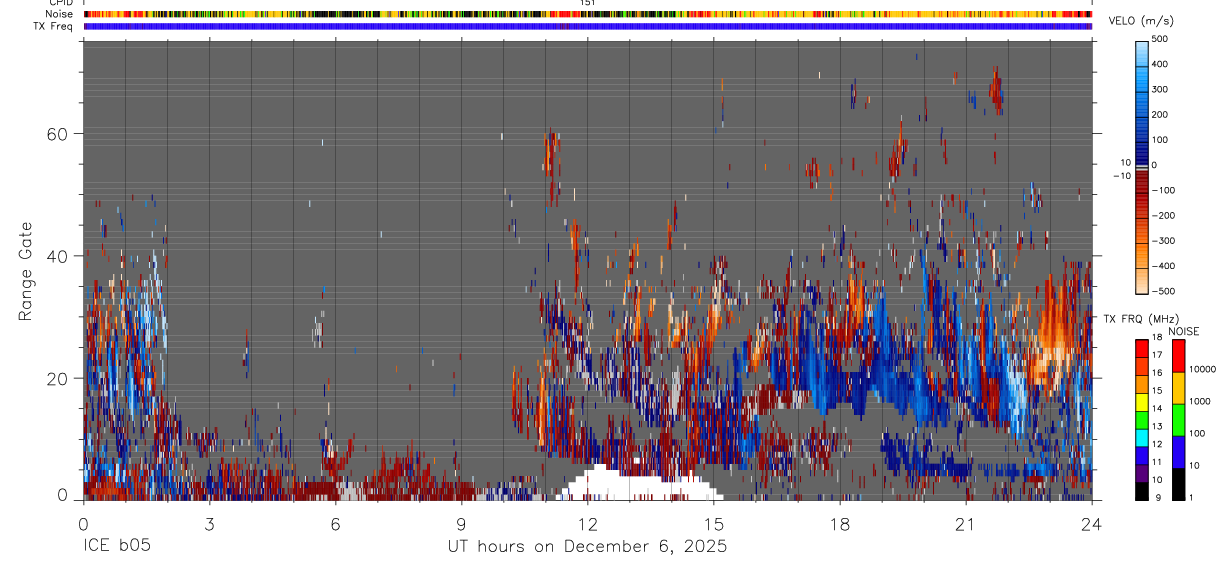Click the '15' UT hour tick label
1228x567 pixels.
coord(714,524)
